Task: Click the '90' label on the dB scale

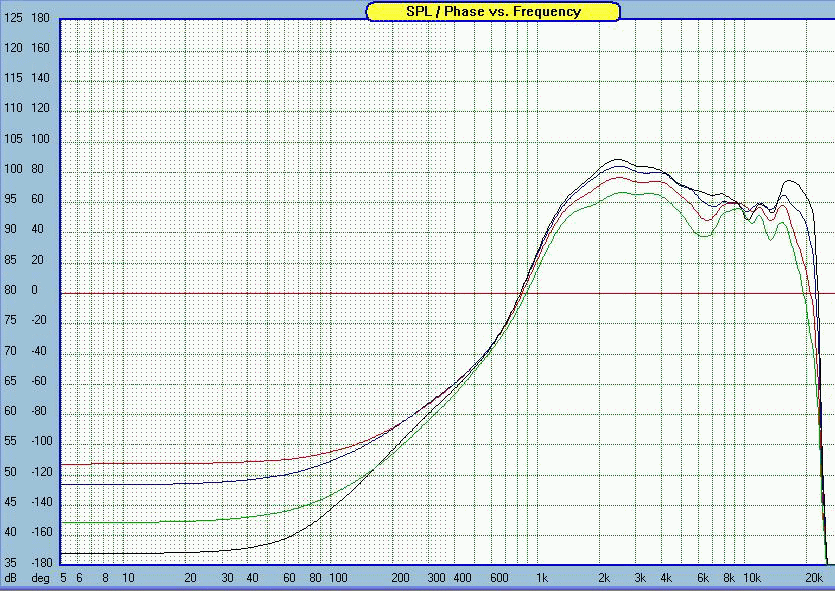Action: click(13, 229)
